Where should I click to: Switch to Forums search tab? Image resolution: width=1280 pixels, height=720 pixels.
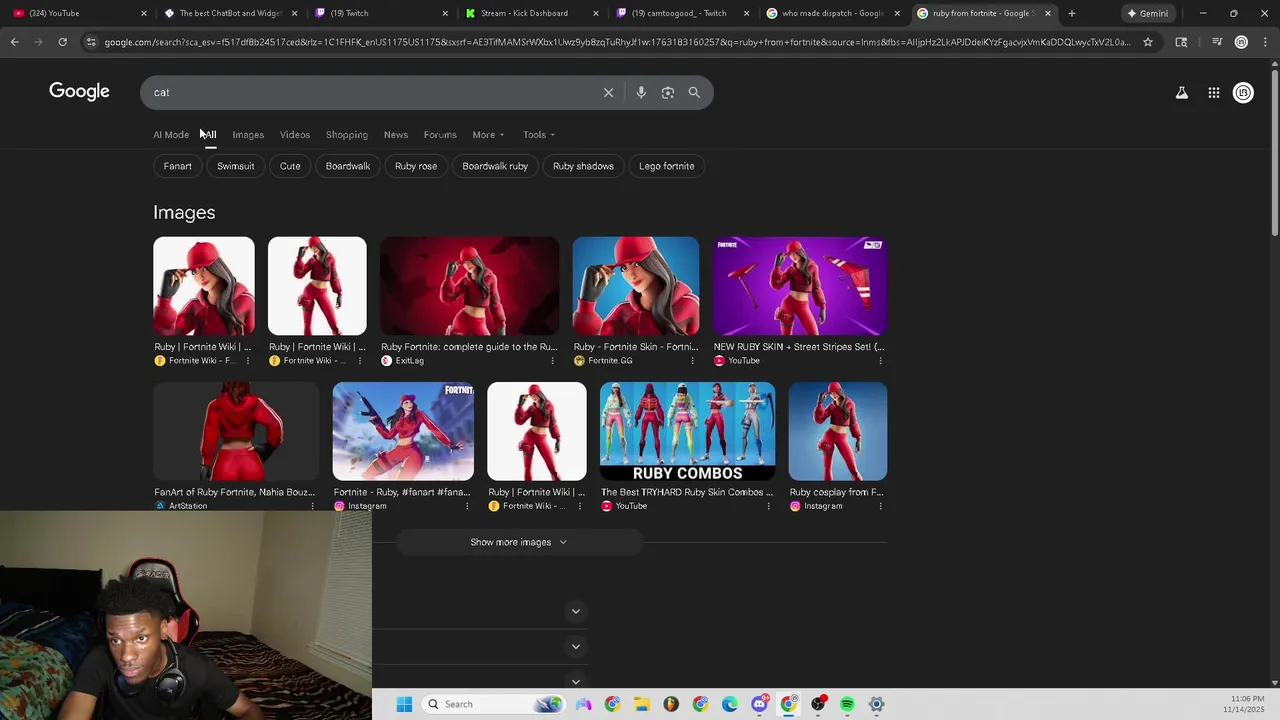point(440,135)
